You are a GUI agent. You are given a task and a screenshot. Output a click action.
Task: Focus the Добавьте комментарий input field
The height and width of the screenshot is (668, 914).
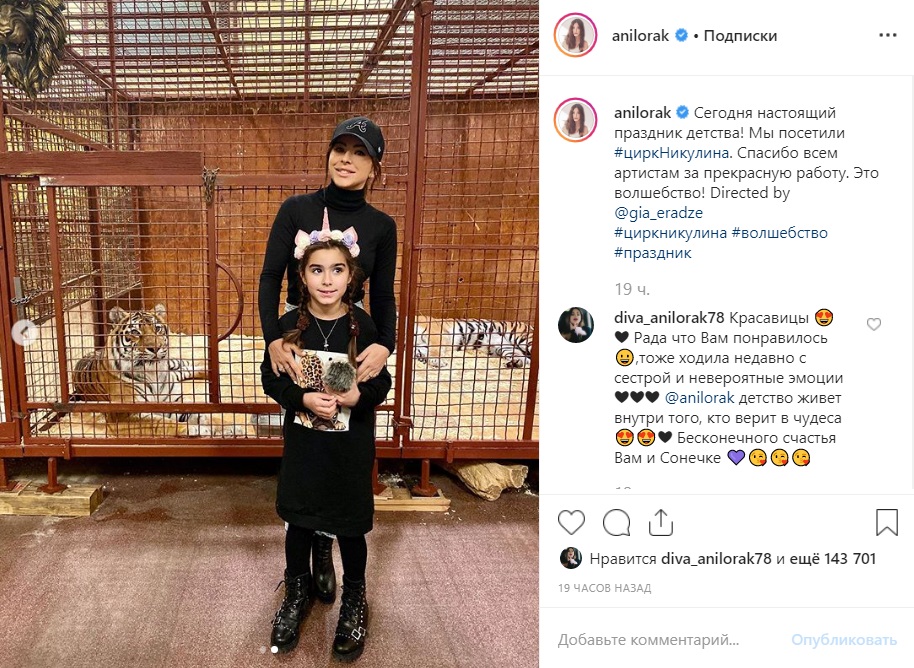click(648, 640)
